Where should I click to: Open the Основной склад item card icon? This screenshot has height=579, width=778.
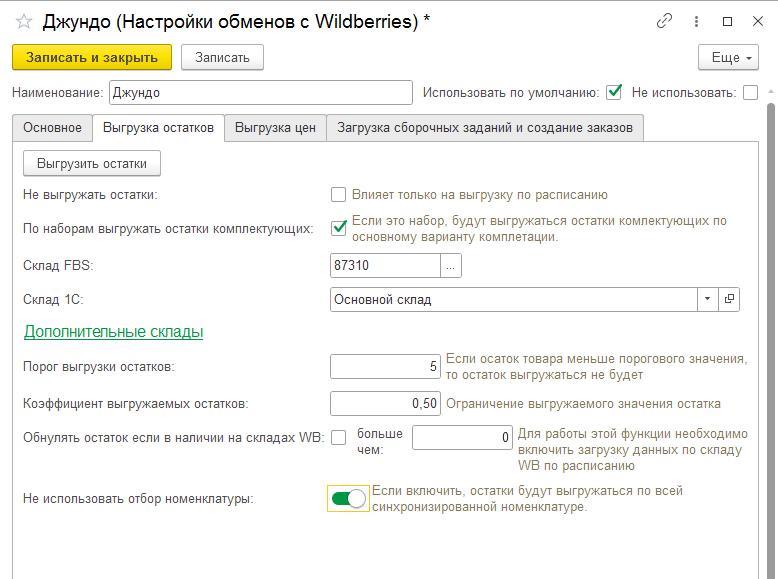click(729, 299)
